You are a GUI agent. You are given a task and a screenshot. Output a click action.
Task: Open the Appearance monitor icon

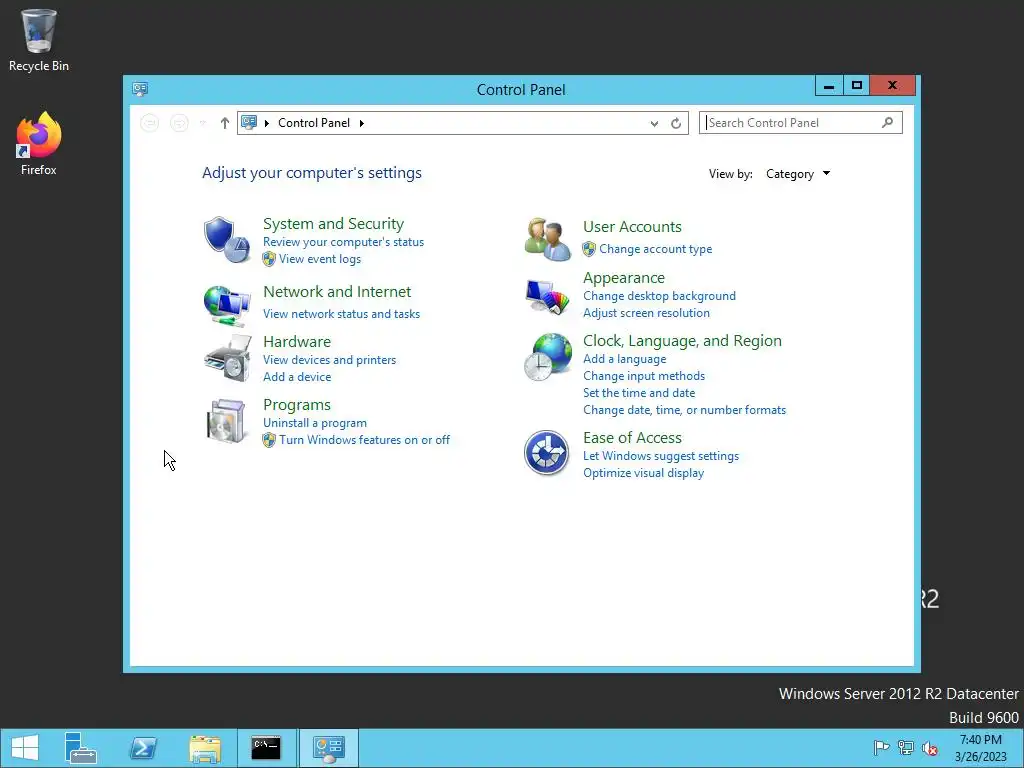coord(547,296)
